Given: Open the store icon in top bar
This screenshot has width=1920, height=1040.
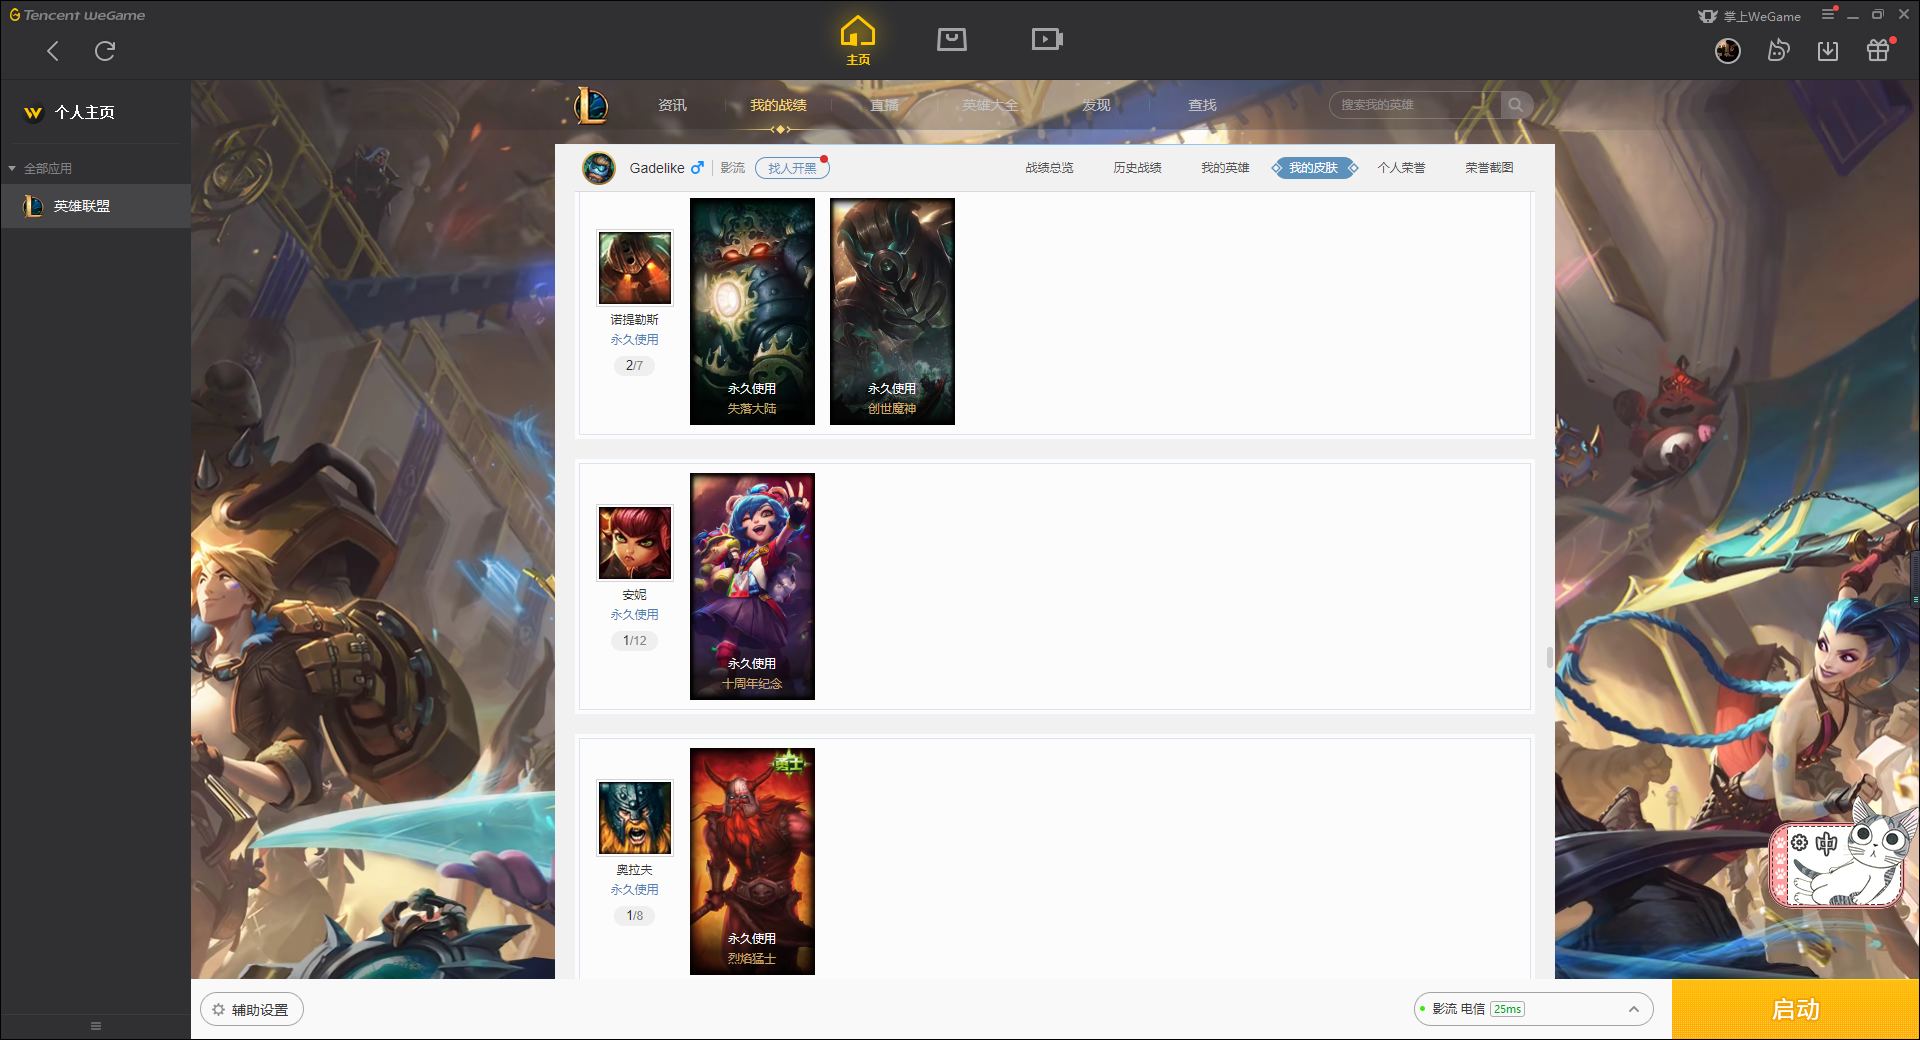Looking at the screenshot, I should pyautogui.click(x=952, y=39).
